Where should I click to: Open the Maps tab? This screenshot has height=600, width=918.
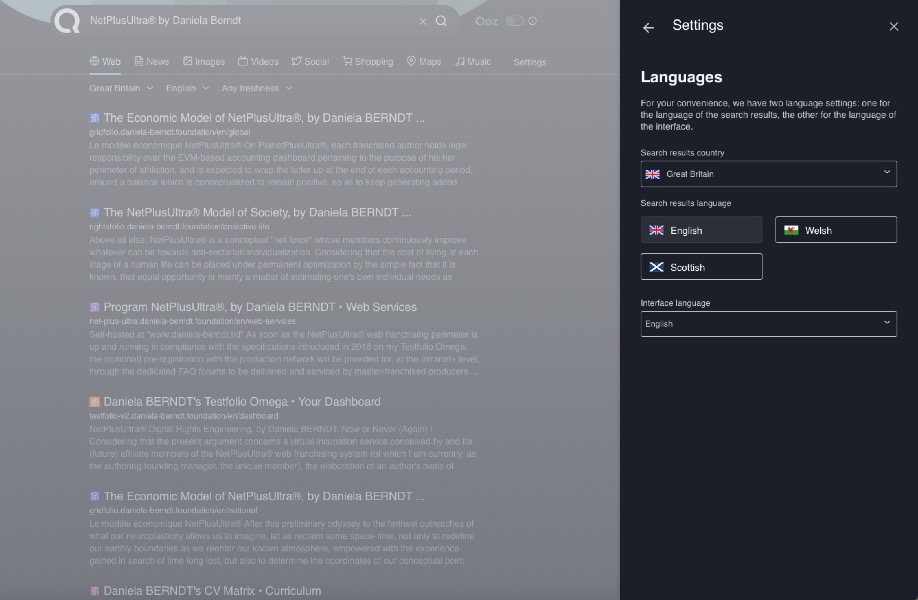pos(424,61)
